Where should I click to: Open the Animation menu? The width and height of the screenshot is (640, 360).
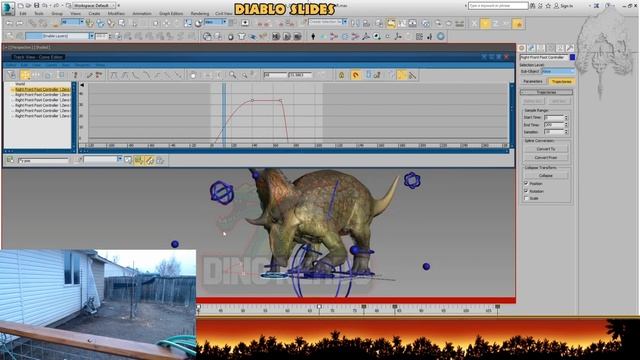pos(142,13)
